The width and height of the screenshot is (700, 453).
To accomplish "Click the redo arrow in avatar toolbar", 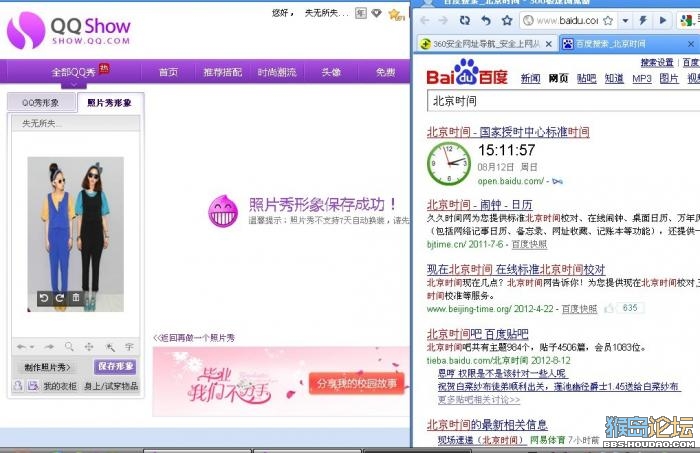I will [x=49, y=347].
